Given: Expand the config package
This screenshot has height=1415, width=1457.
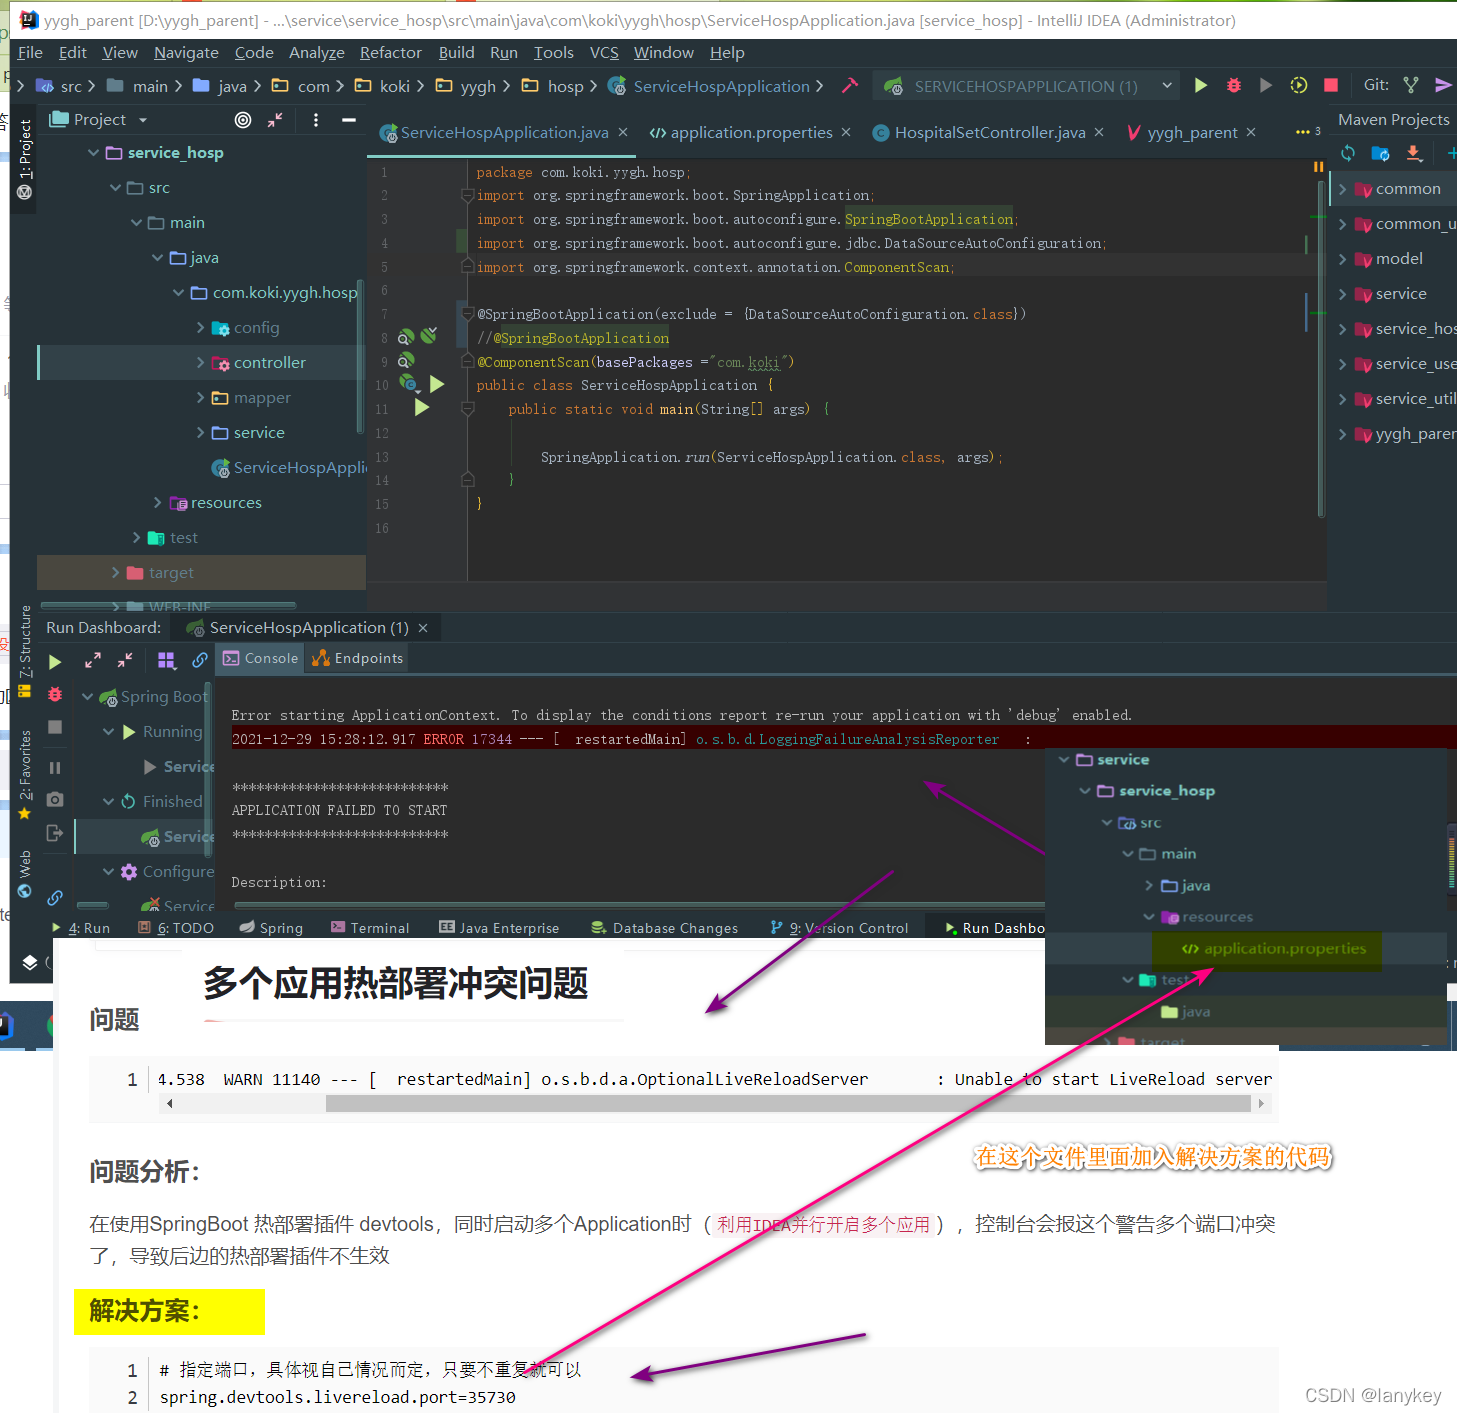Looking at the screenshot, I should [200, 327].
